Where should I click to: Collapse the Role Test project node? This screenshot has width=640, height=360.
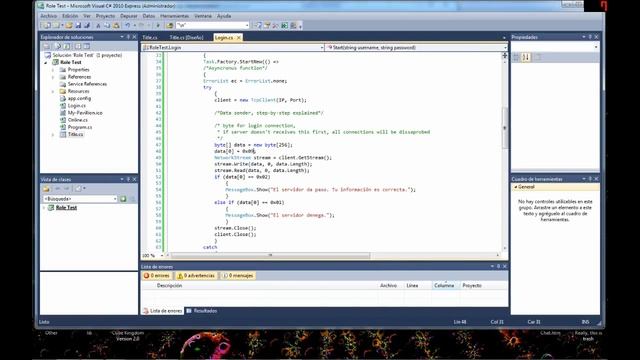(46, 62)
